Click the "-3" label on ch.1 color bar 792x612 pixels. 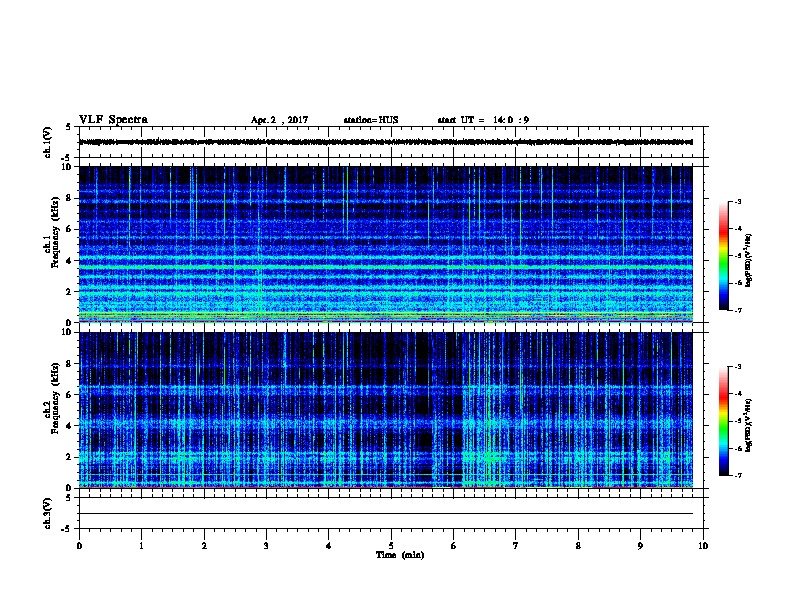click(x=738, y=202)
